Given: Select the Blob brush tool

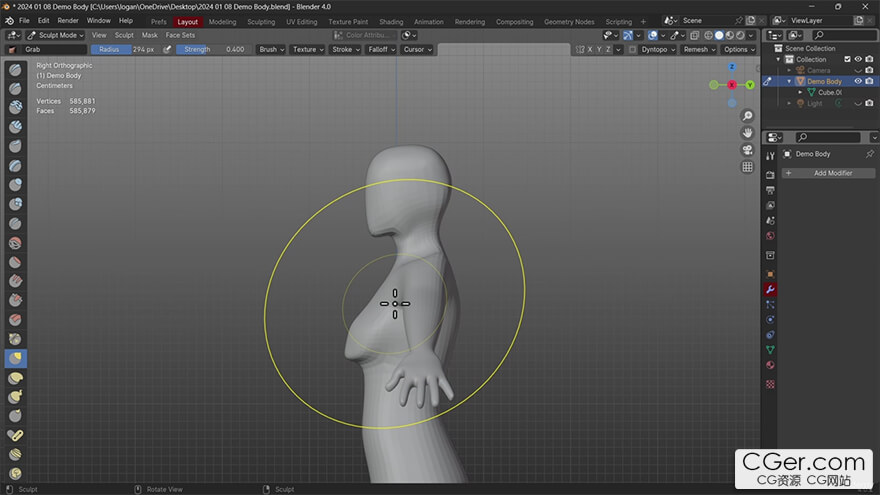Looking at the screenshot, I should [16, 204].
